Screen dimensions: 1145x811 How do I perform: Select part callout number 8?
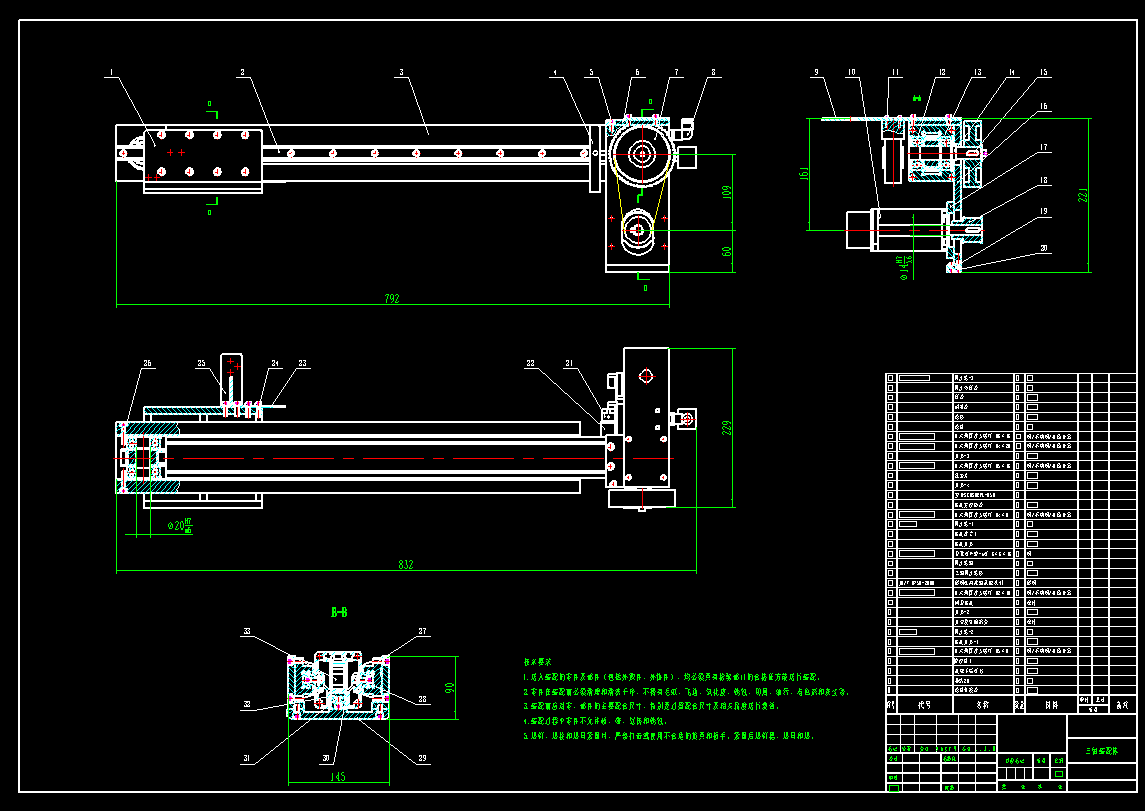coord(713,72)
